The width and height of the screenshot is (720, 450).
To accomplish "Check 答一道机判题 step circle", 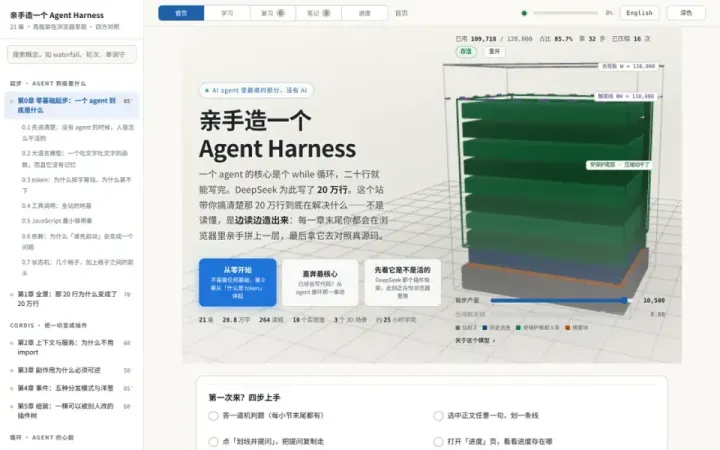I will (213, 416).
